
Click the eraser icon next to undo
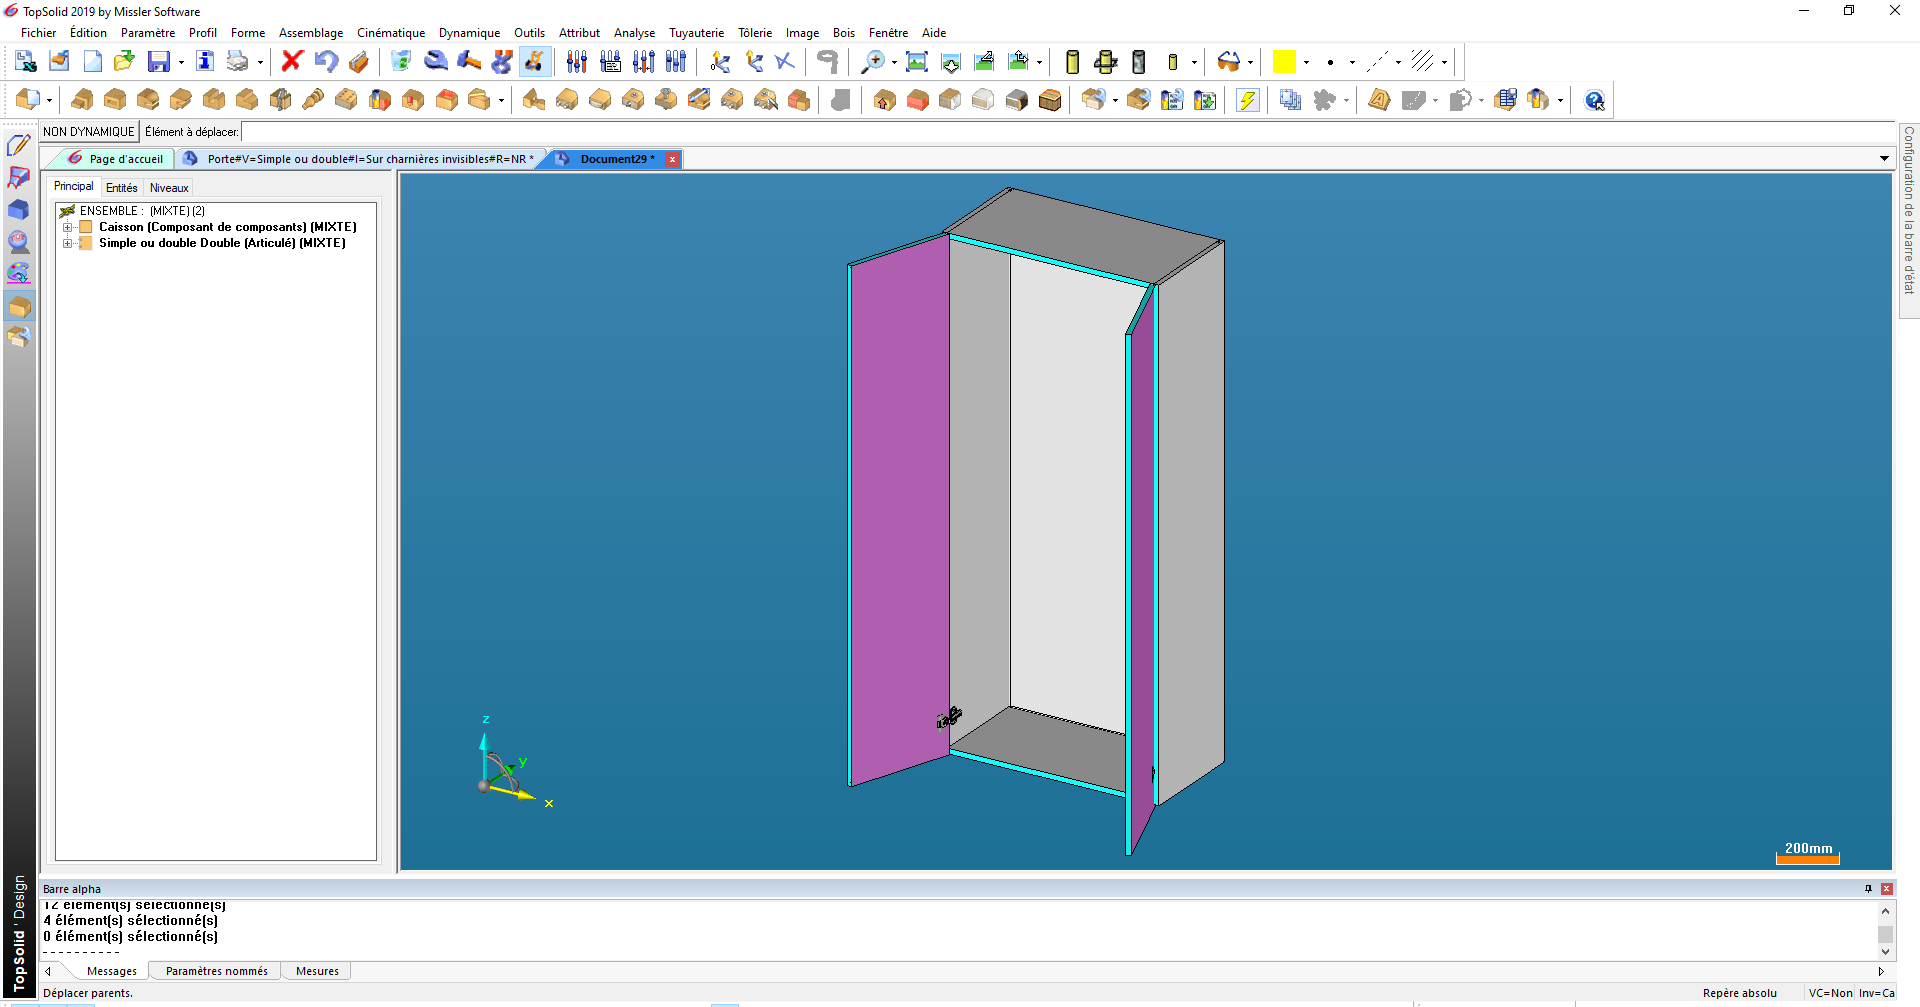click(x=358, y=62)
